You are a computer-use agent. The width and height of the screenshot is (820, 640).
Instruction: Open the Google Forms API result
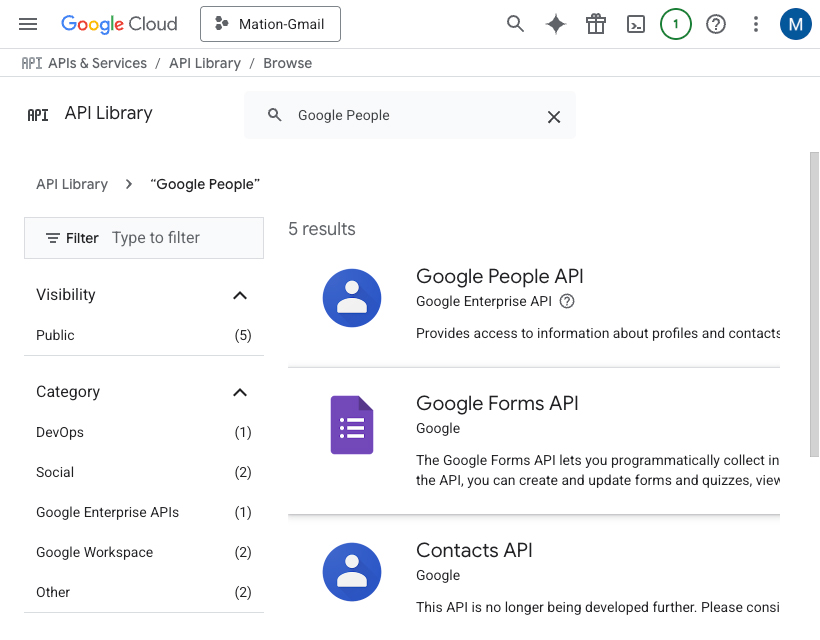497,403
